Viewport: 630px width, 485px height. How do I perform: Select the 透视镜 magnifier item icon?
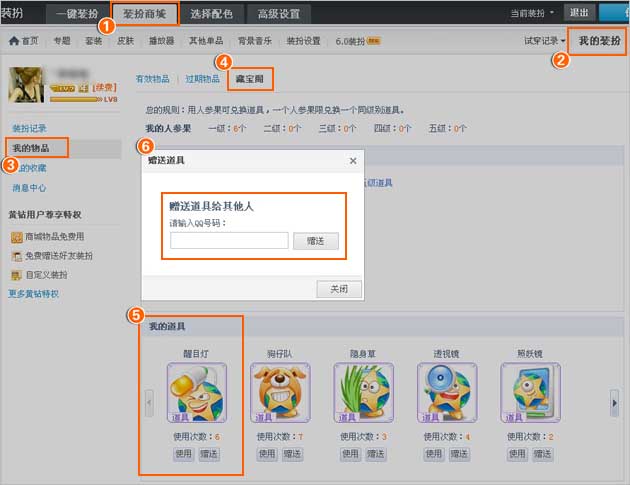[446, 392]
